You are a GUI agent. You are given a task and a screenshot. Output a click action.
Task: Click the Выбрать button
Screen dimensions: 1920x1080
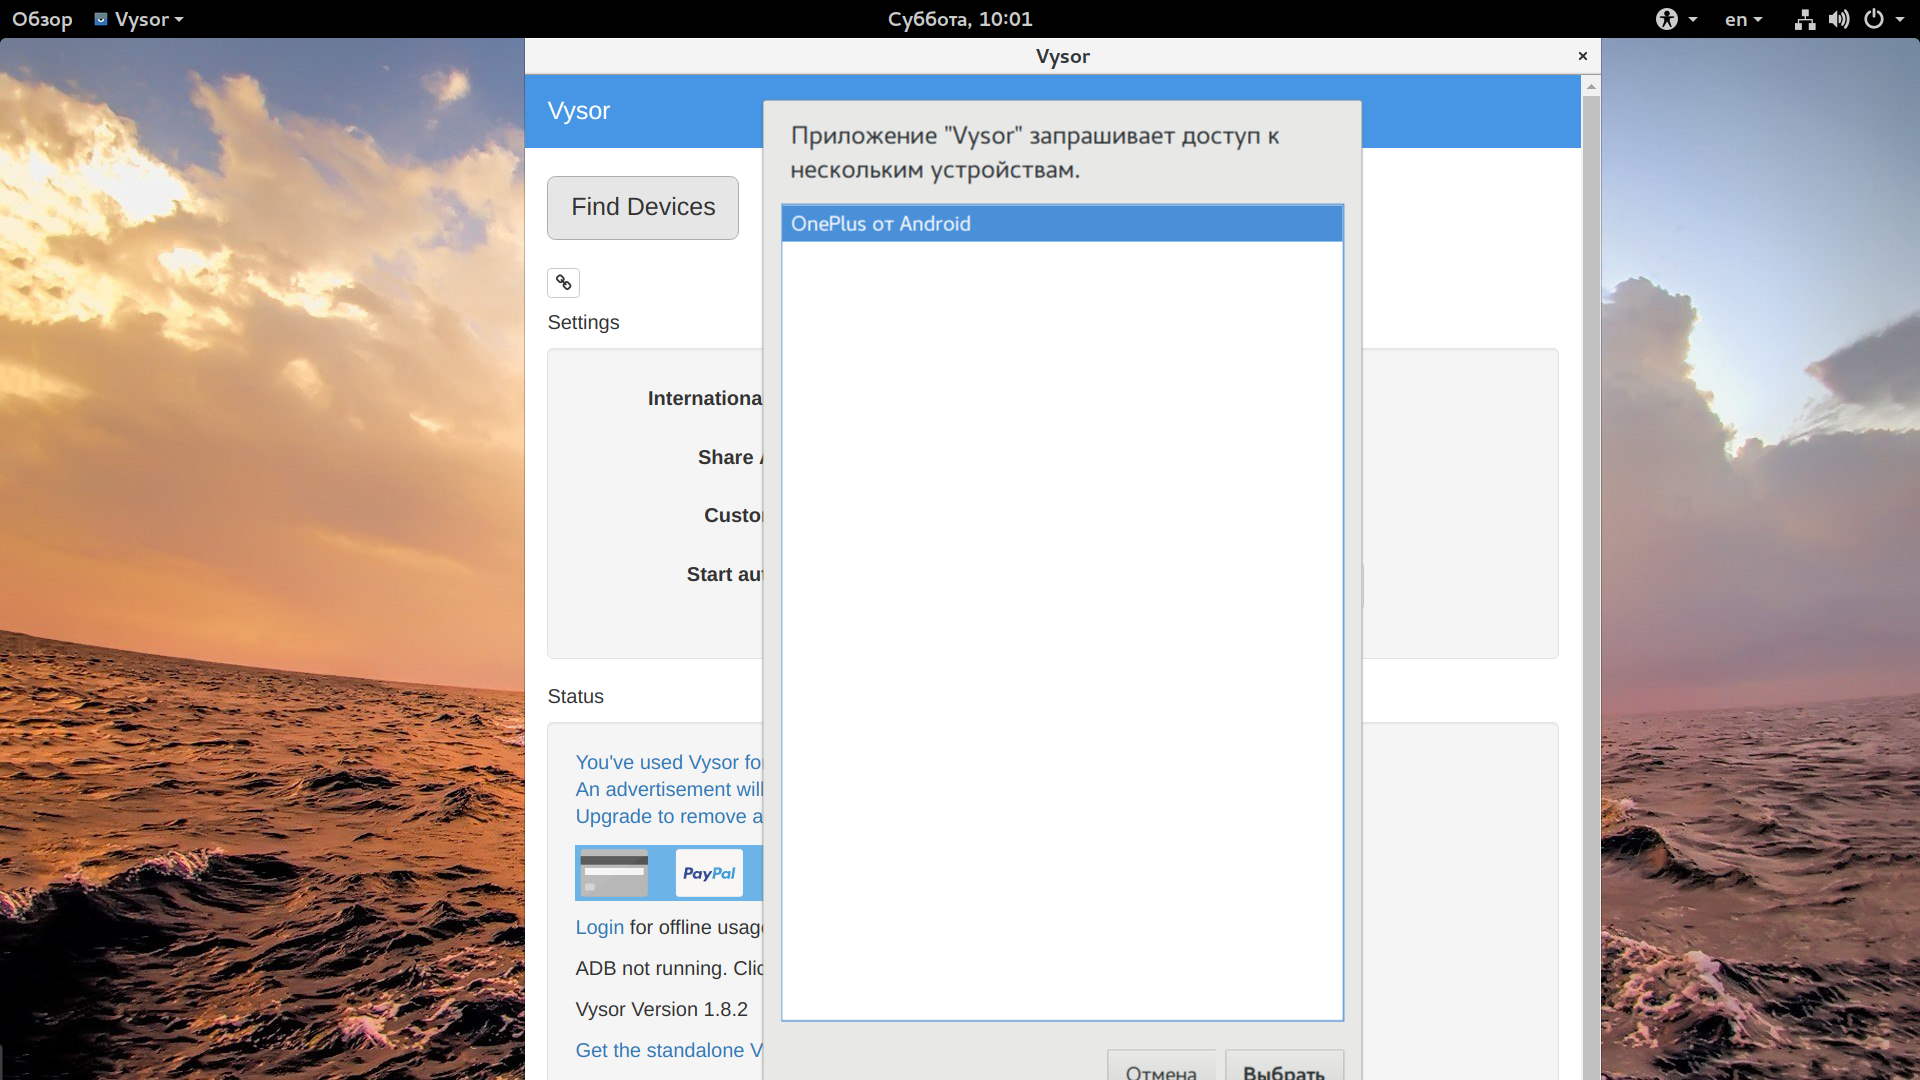click(1284, 1066)
